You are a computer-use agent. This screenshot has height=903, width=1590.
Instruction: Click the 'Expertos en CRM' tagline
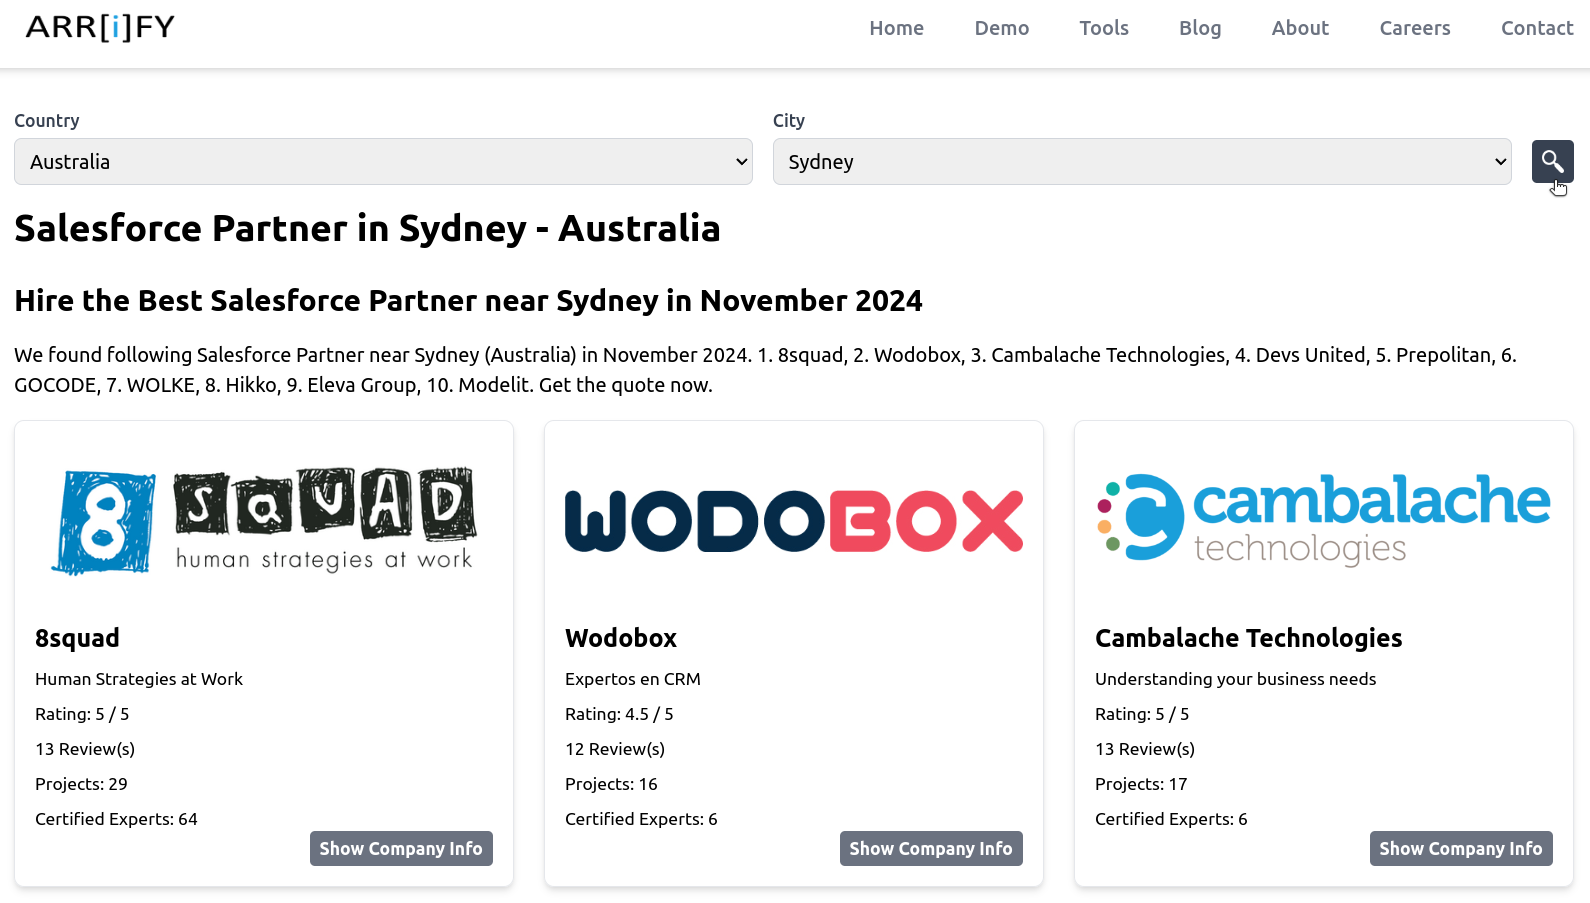coord(633,679)
